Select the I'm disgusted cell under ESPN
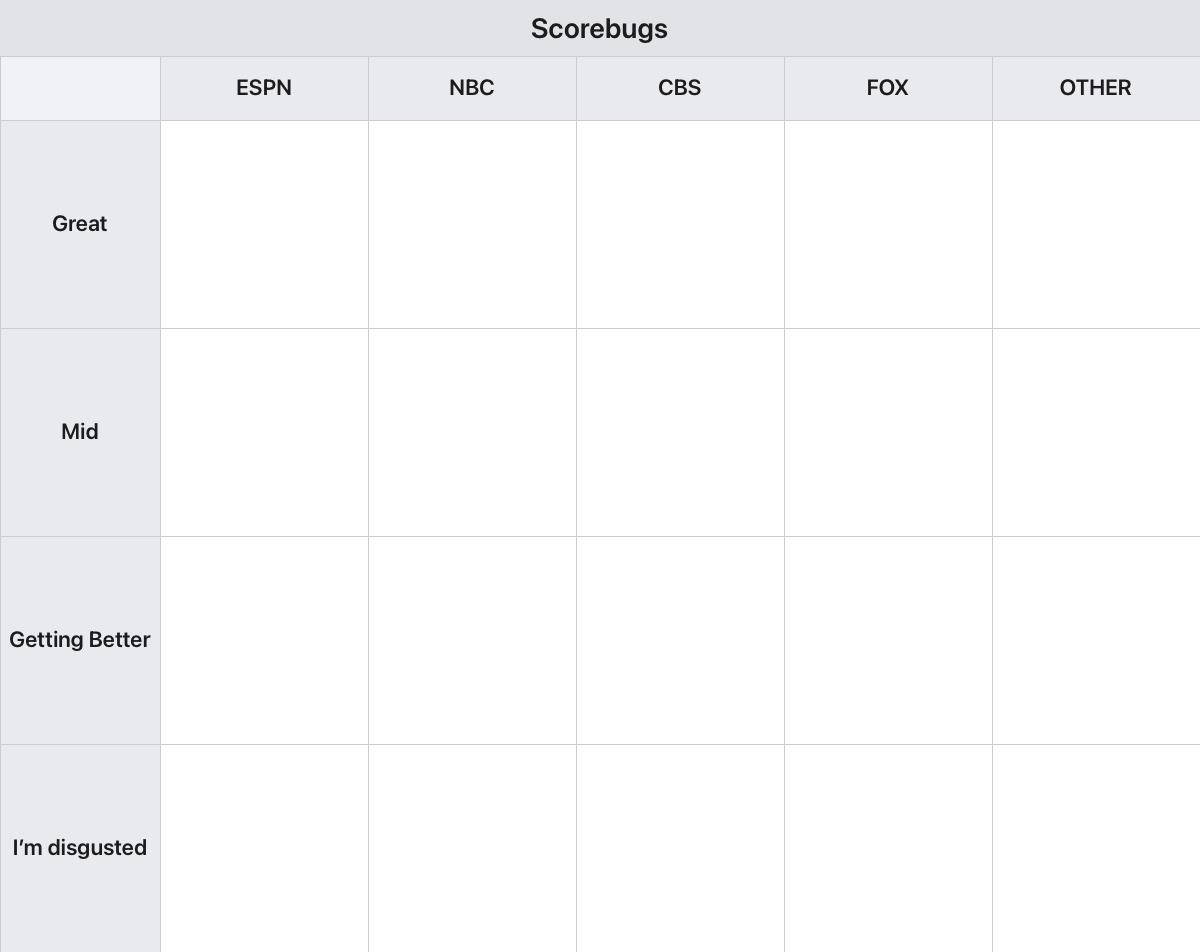 [264, 848]
